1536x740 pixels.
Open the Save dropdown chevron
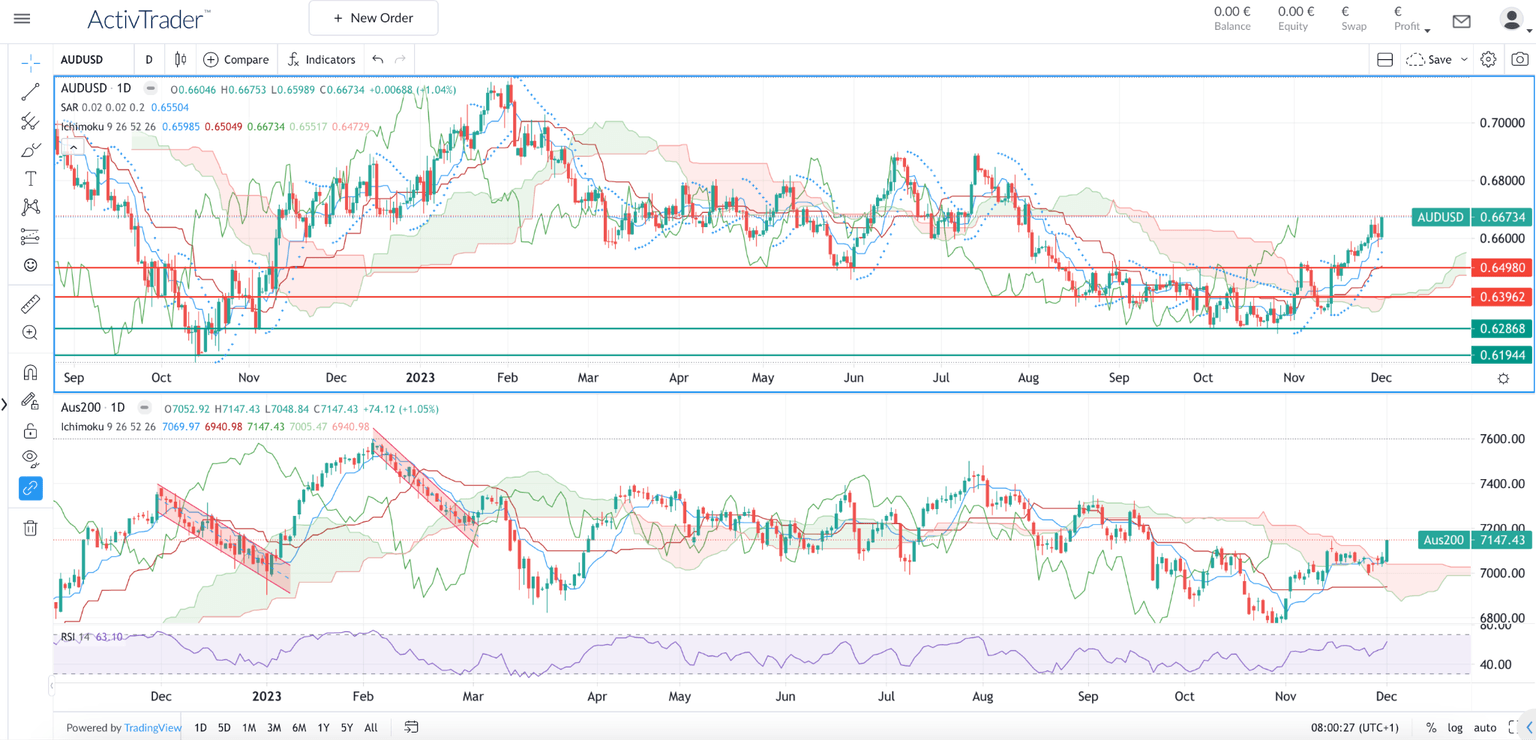(x=1464, y=60)
